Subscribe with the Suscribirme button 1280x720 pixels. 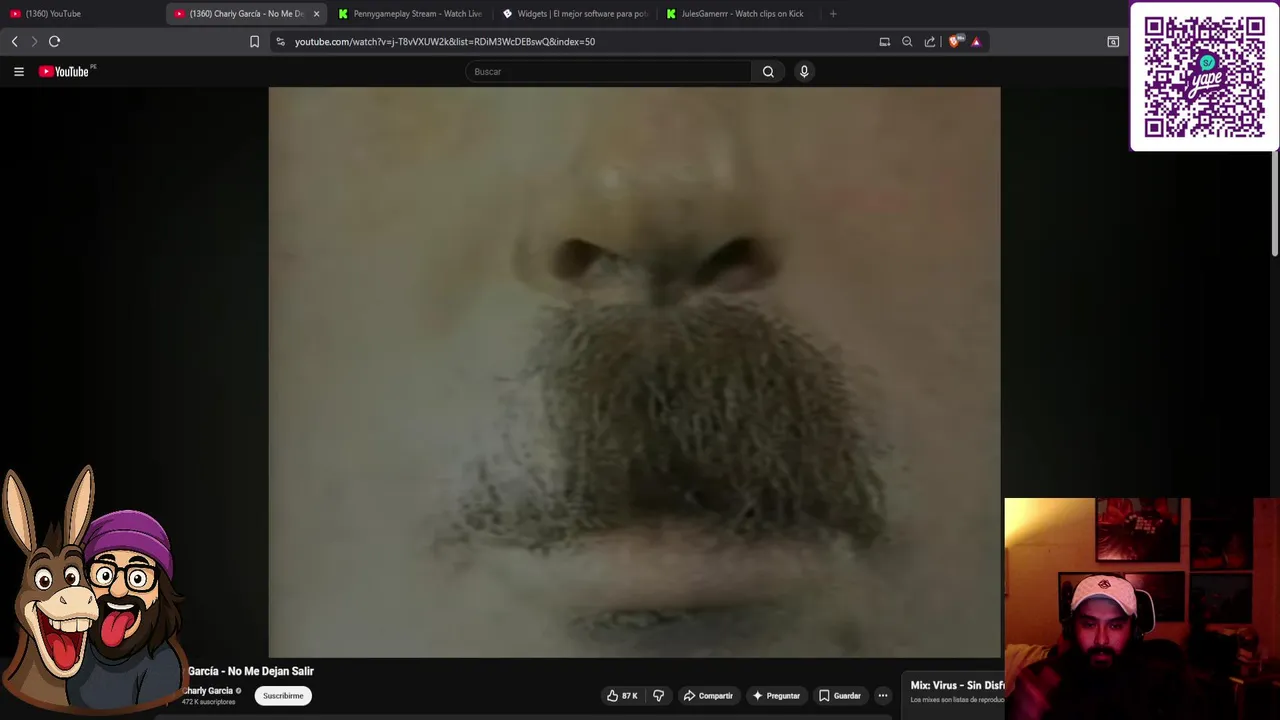[x=283, y=695]
